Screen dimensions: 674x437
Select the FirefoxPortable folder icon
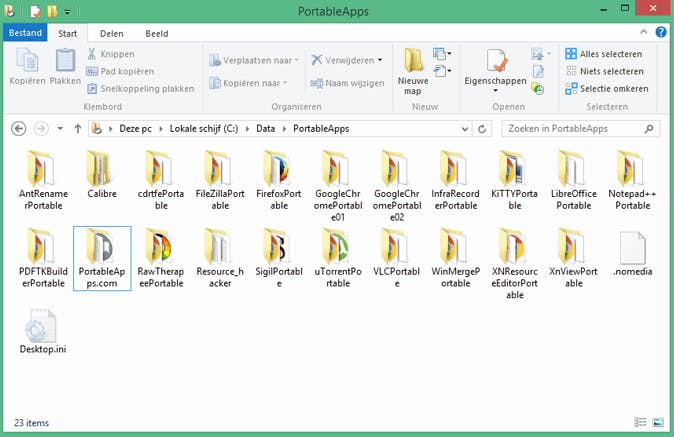pyautogui.click(x=279, y=169)
